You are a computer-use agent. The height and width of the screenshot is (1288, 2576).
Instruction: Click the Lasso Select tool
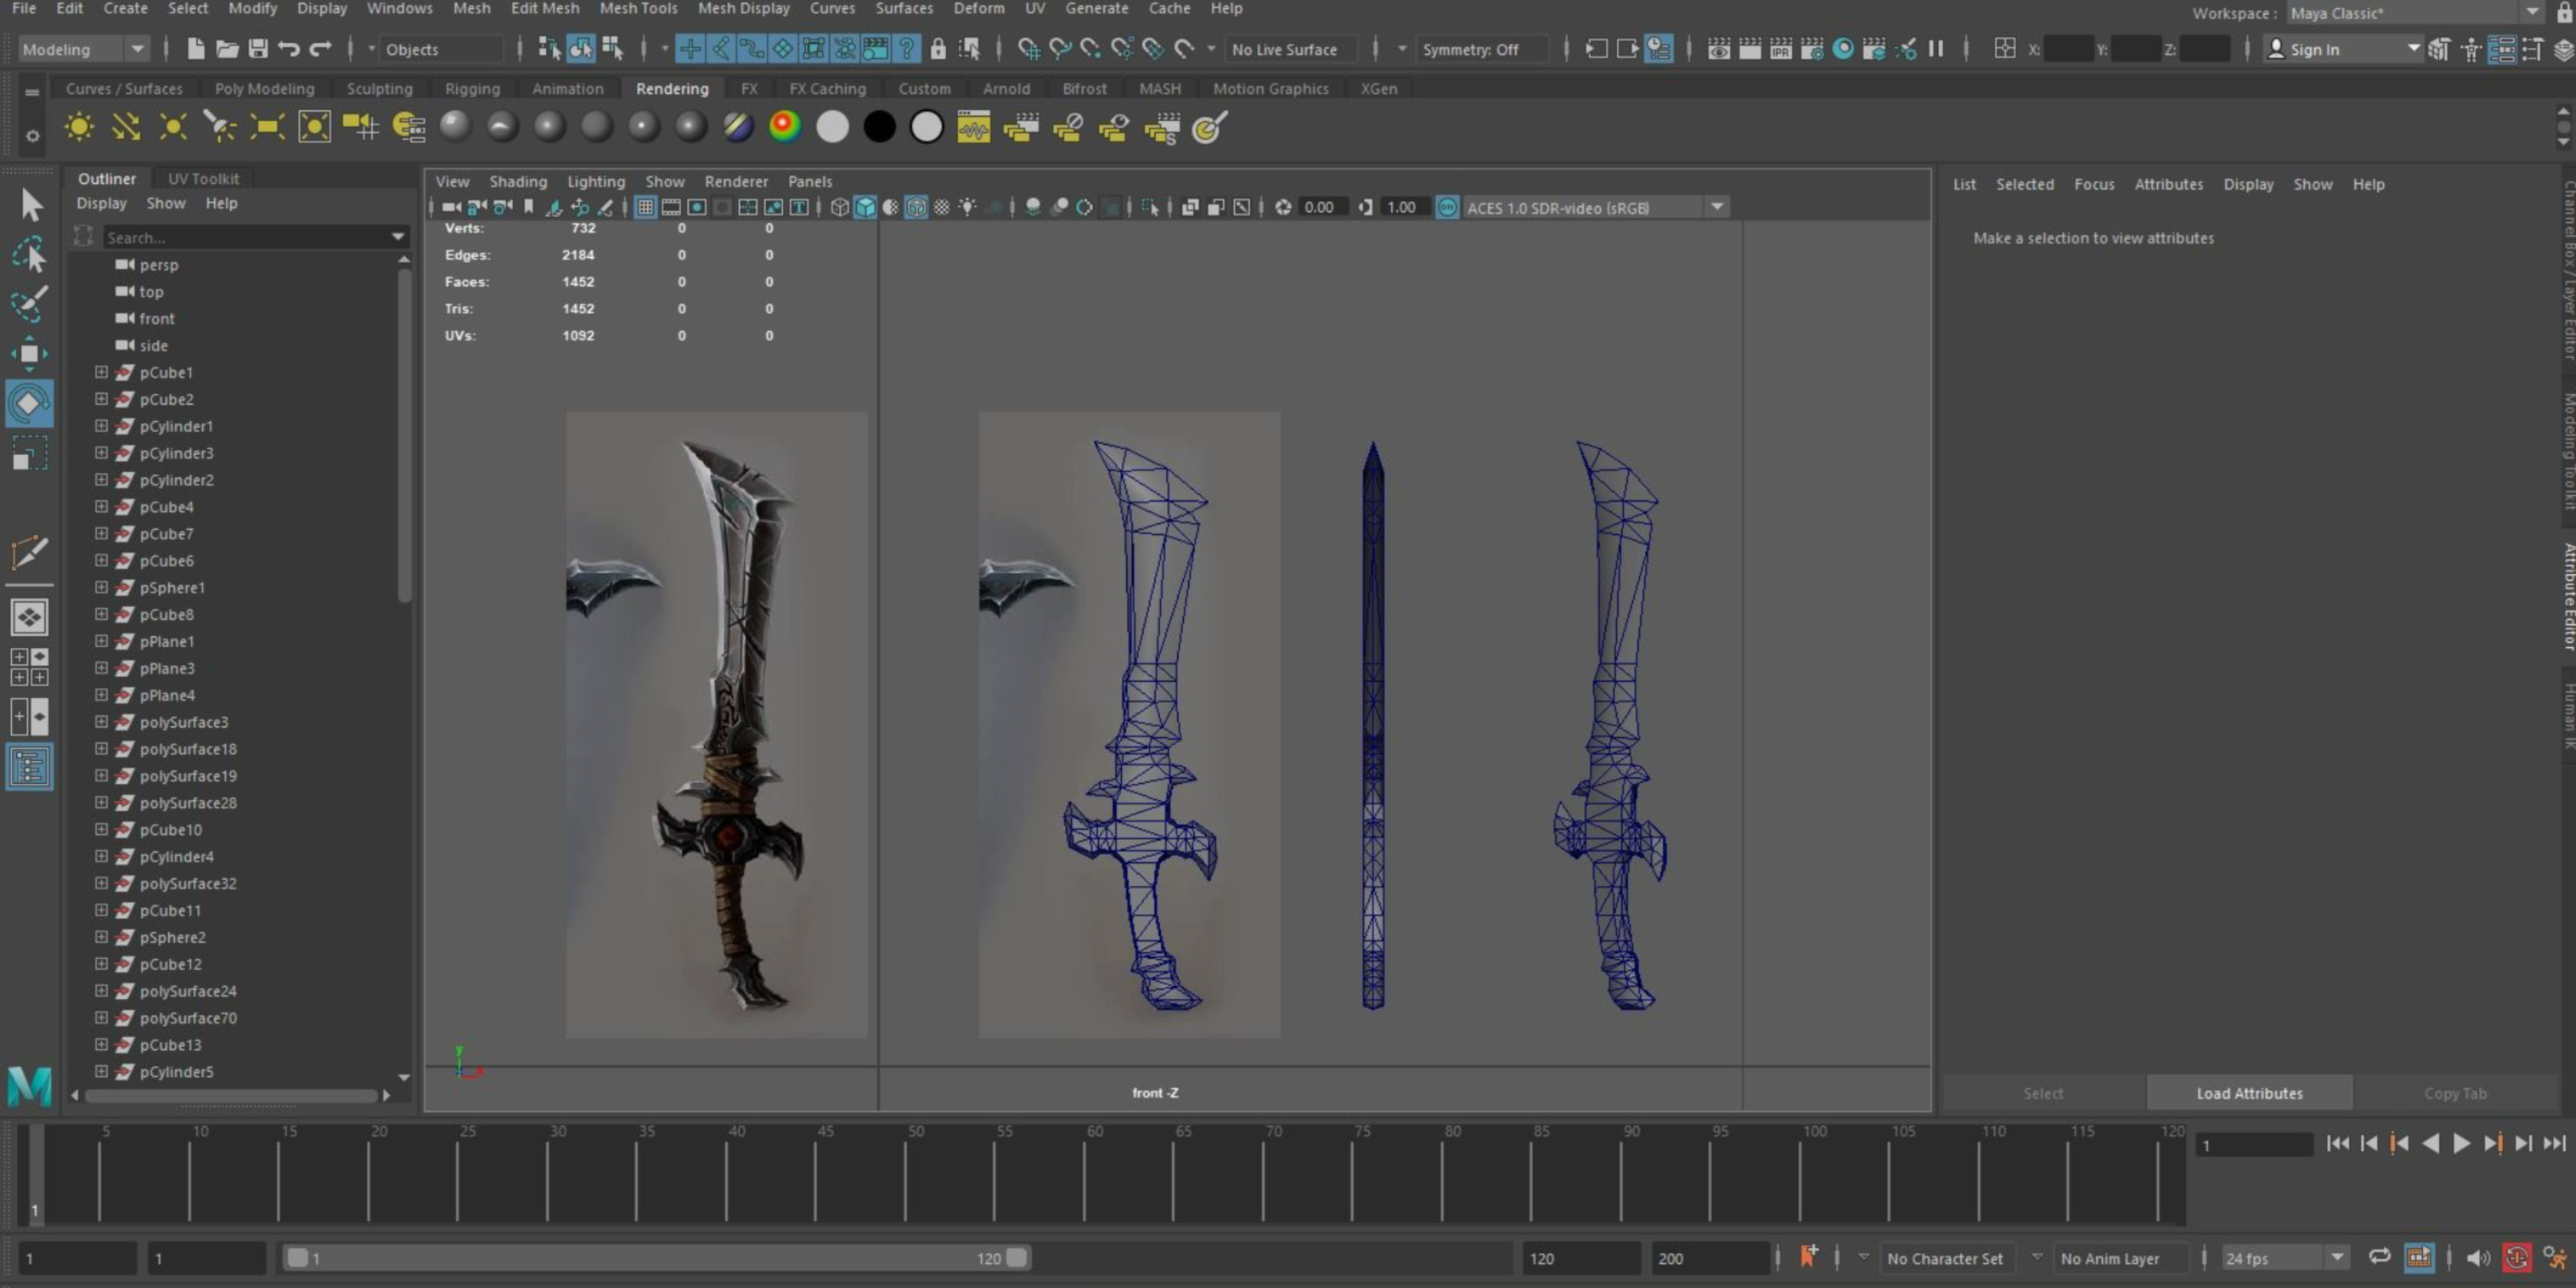pos(29,255)
